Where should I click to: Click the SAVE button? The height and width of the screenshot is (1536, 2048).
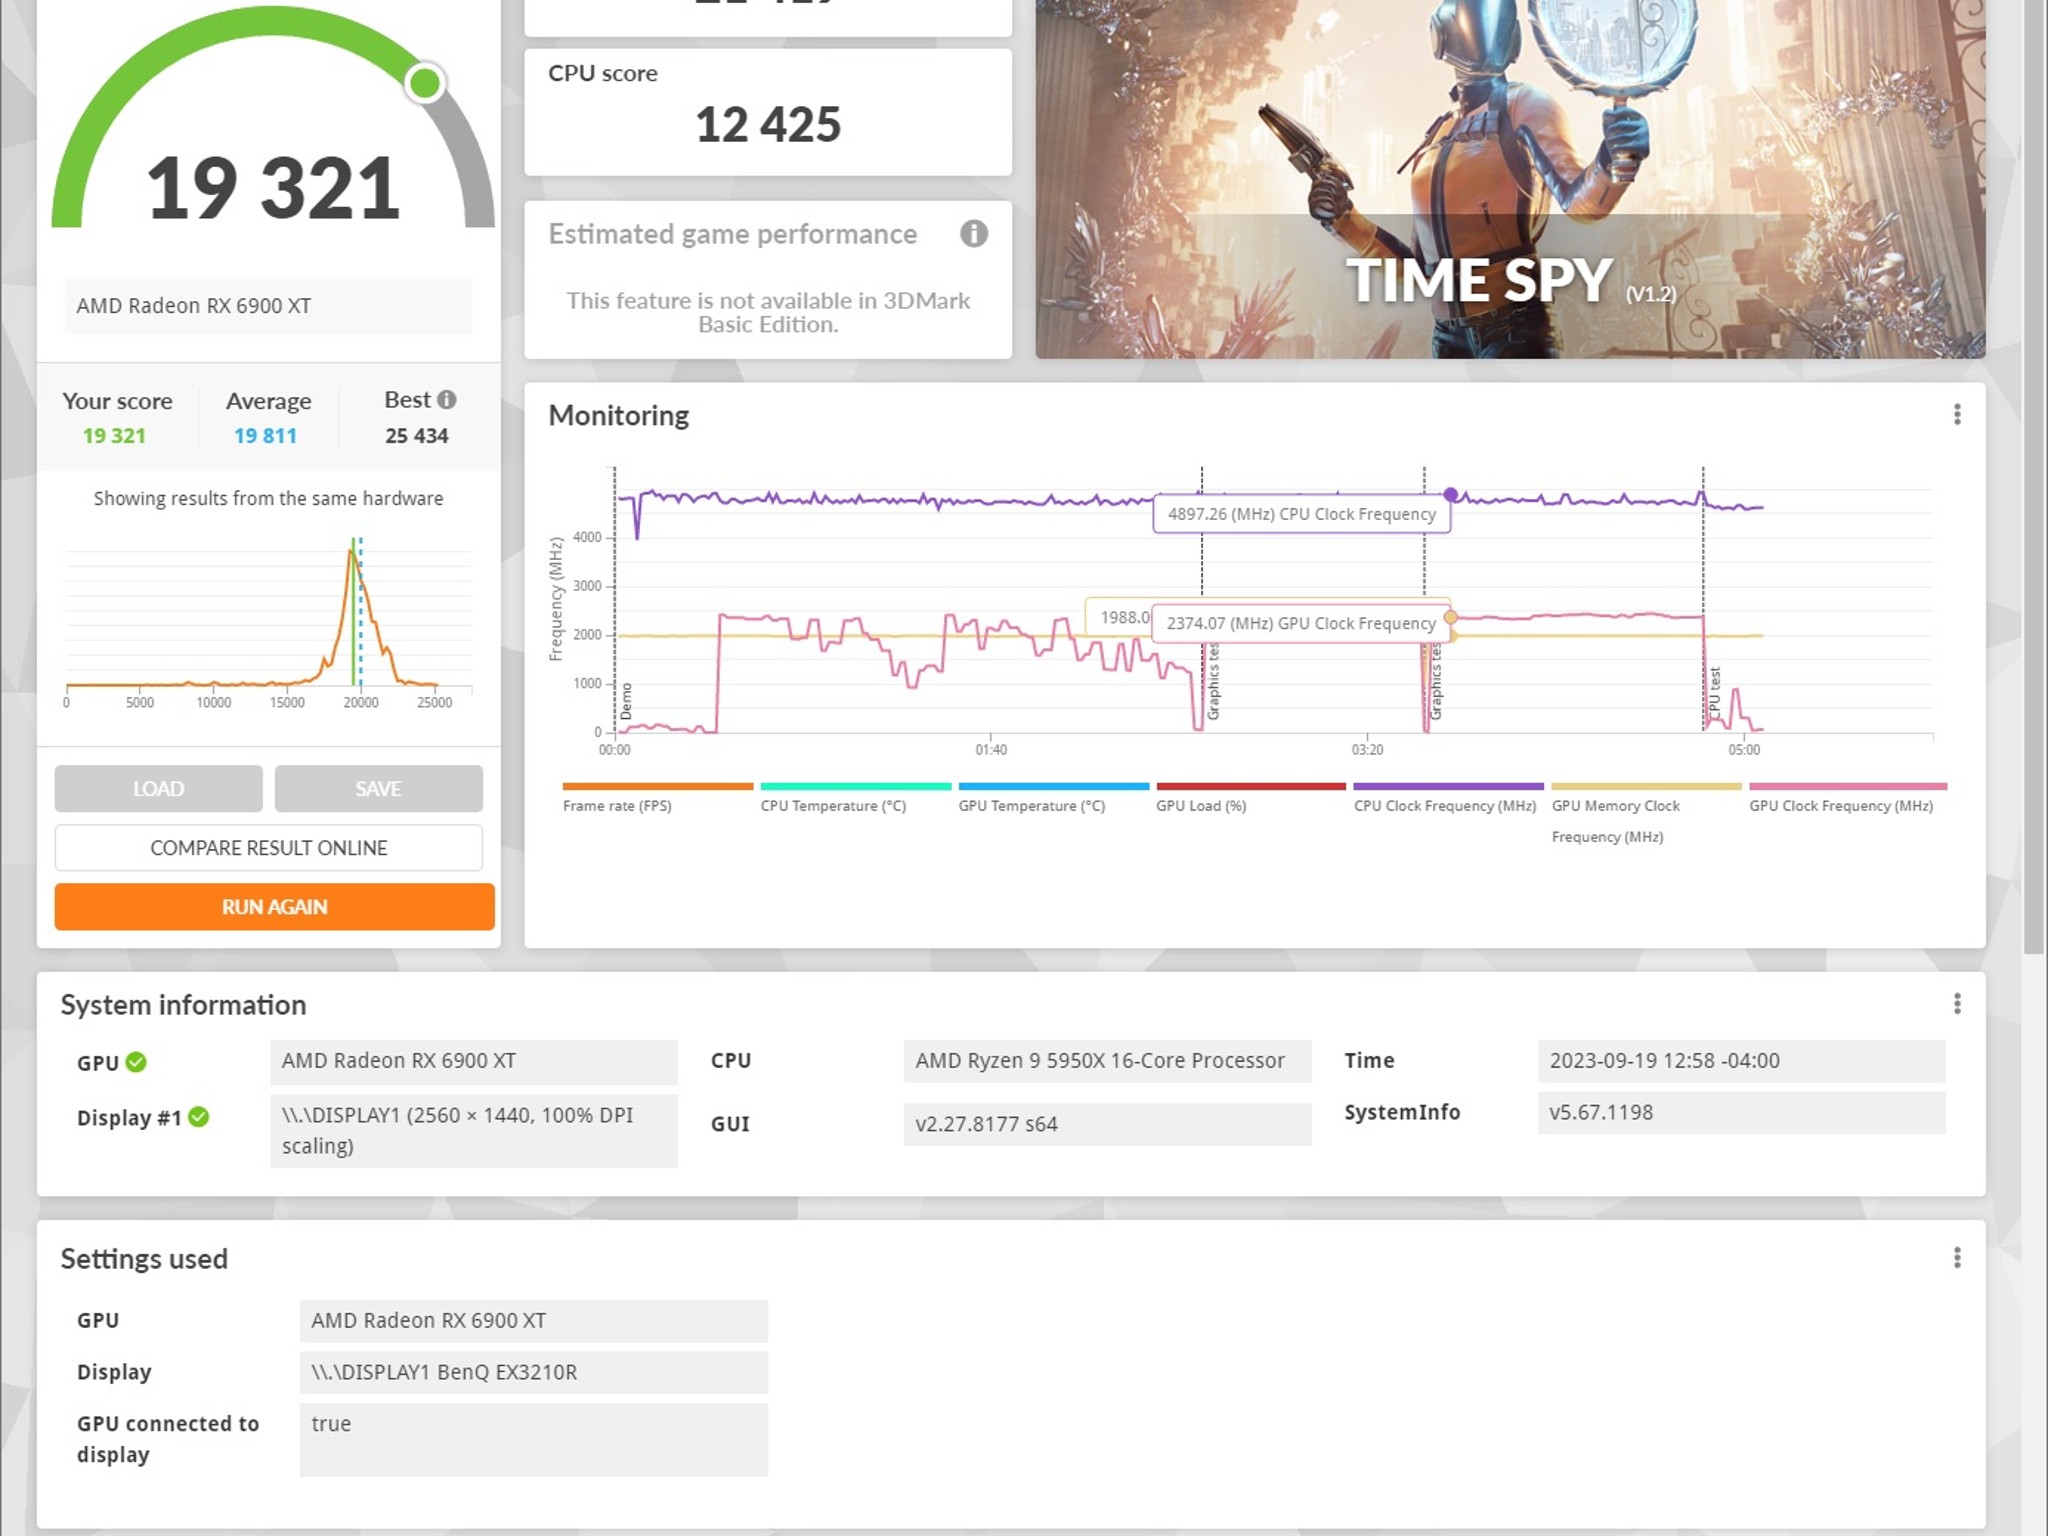tap(379, 789)
